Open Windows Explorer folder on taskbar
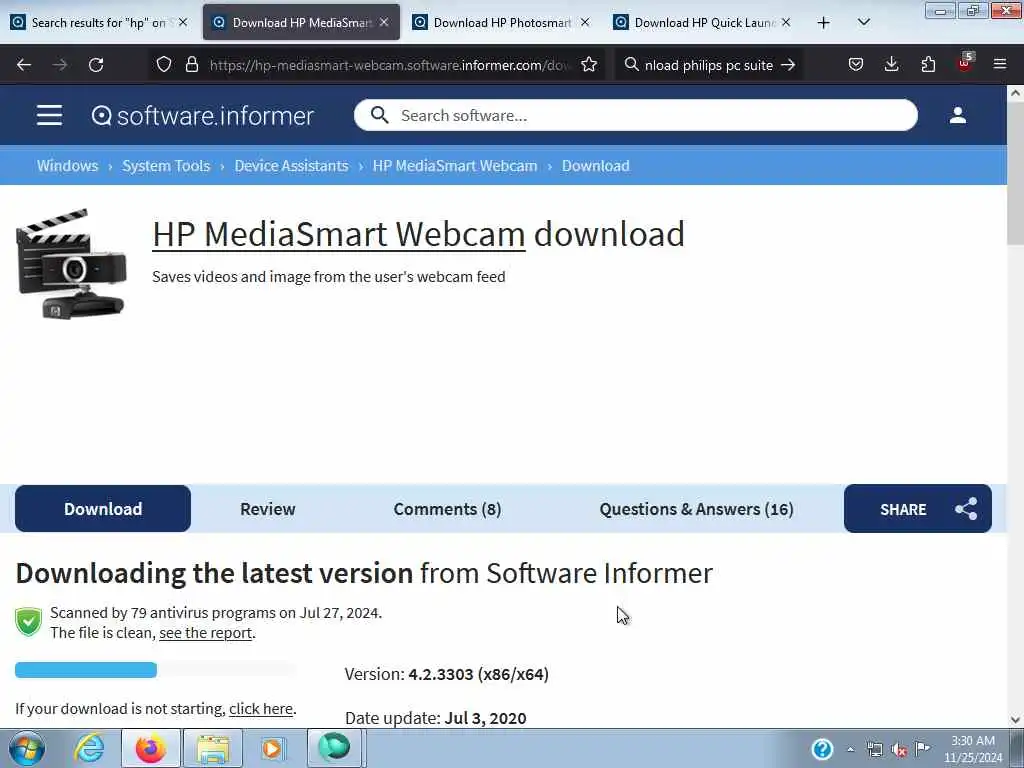Image resolution: width=1024 pixels, height=768 pixels. [x=213, y=748]
